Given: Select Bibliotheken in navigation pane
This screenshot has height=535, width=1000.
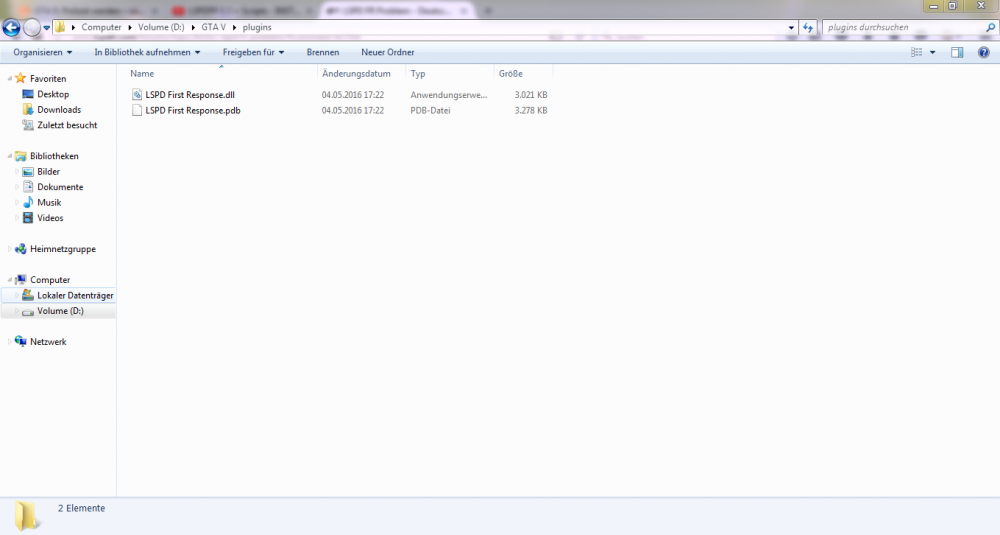Looking at the screenshot, I should click(x=54, y=156).
